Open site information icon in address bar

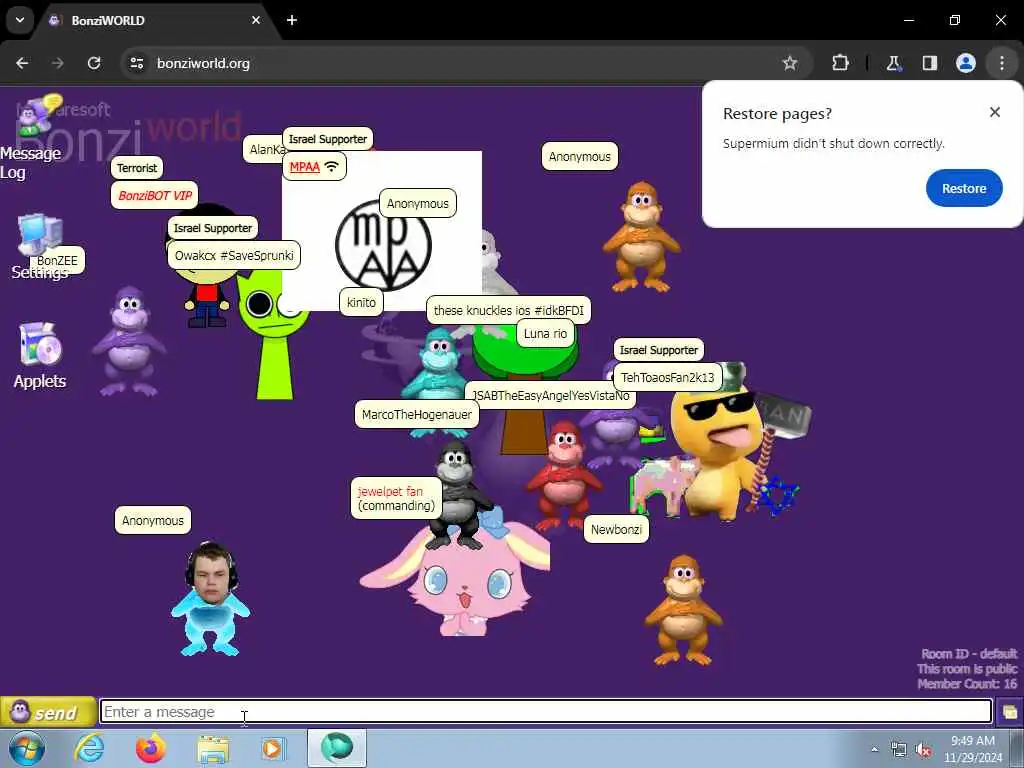coord(136,63)
